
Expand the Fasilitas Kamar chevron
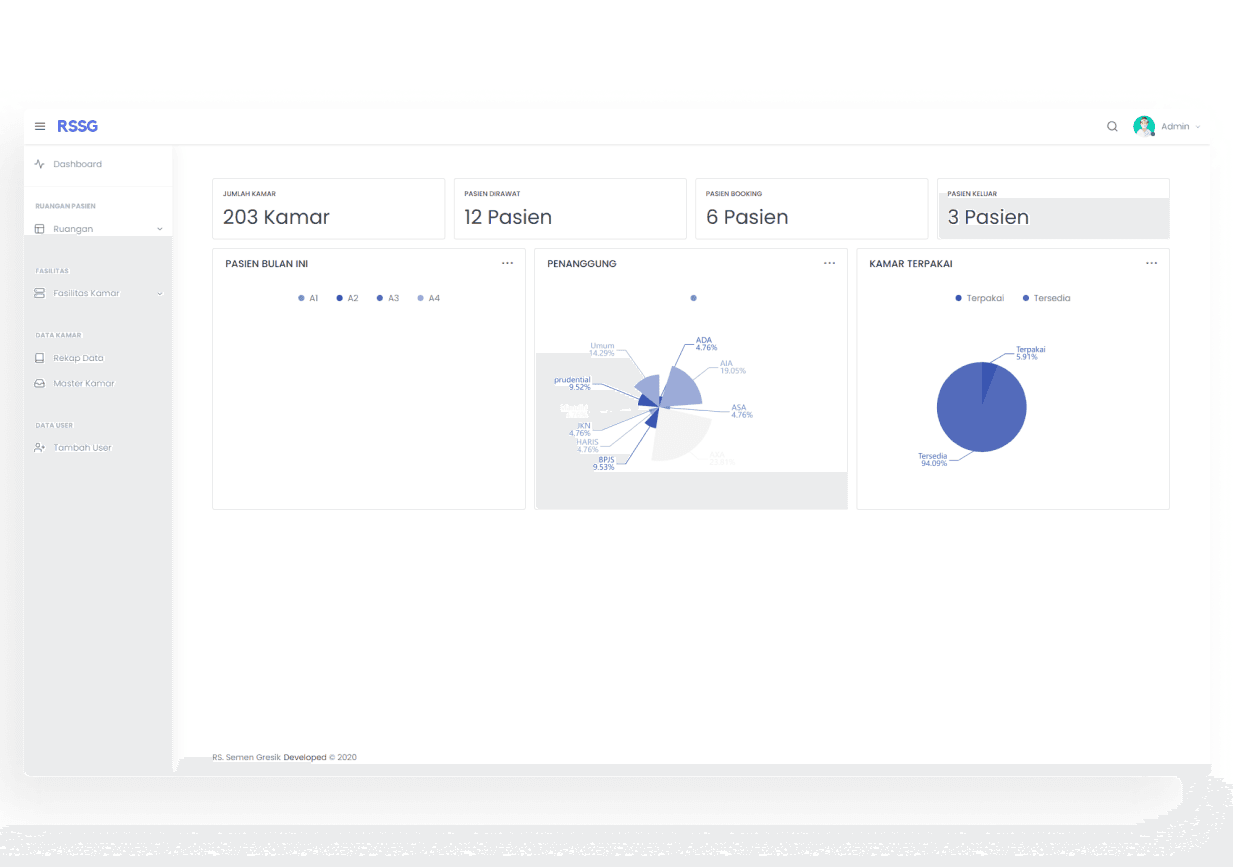[x=160, y=293]
